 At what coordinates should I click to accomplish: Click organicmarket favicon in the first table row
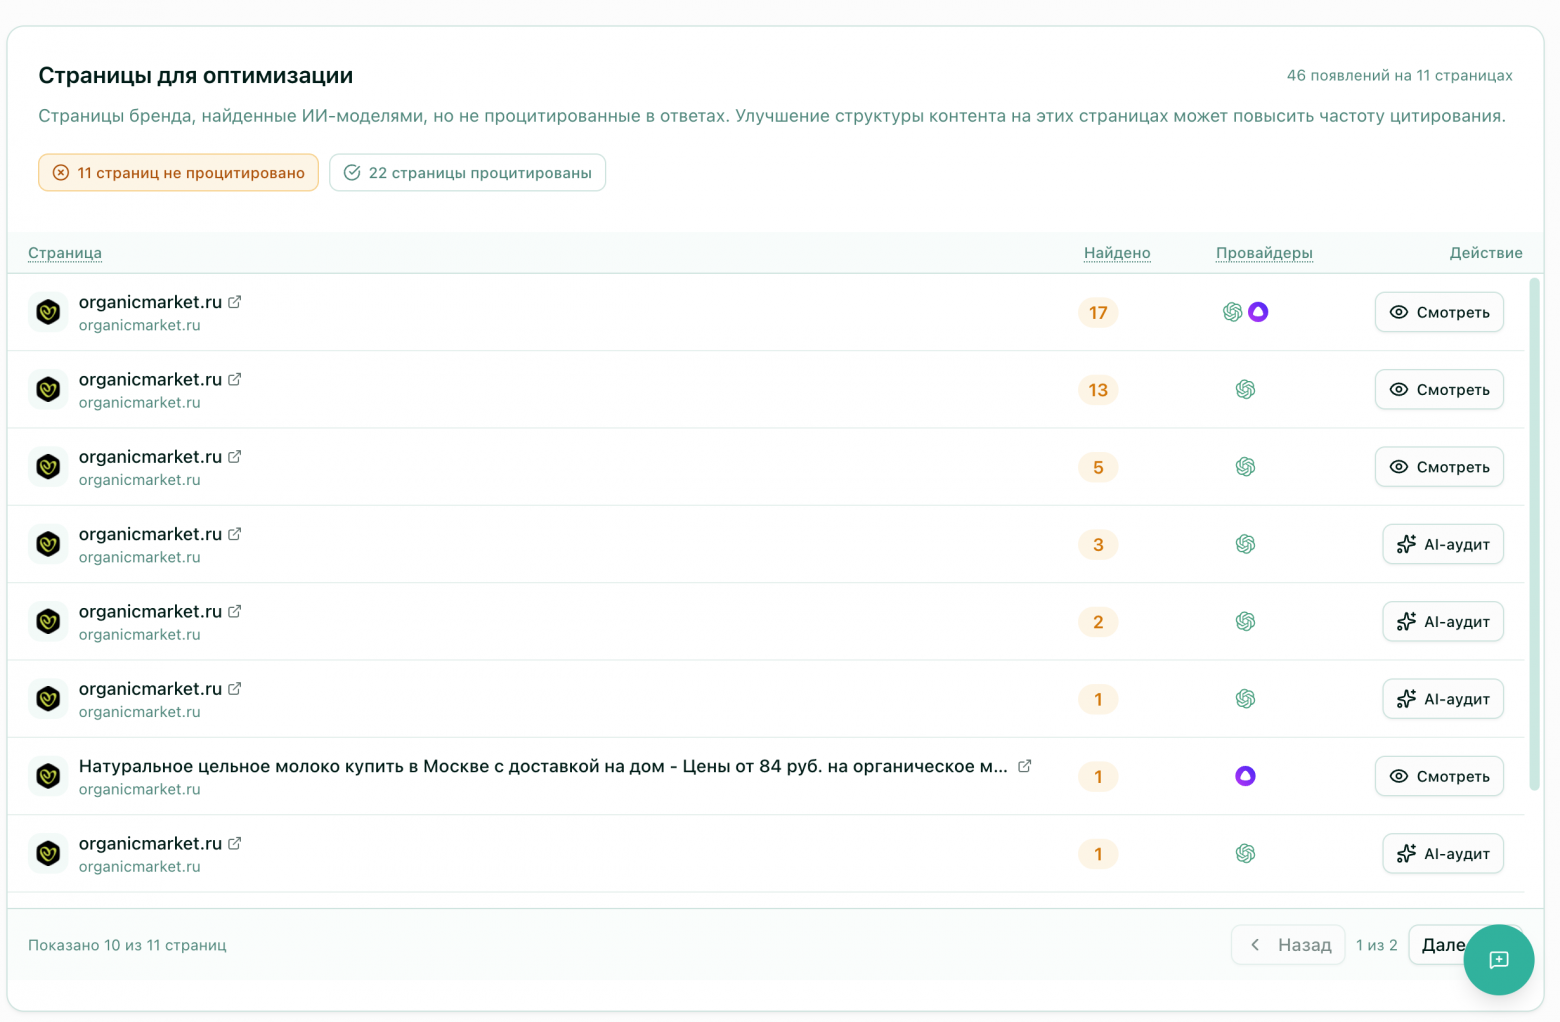click(x=48, y=312)
